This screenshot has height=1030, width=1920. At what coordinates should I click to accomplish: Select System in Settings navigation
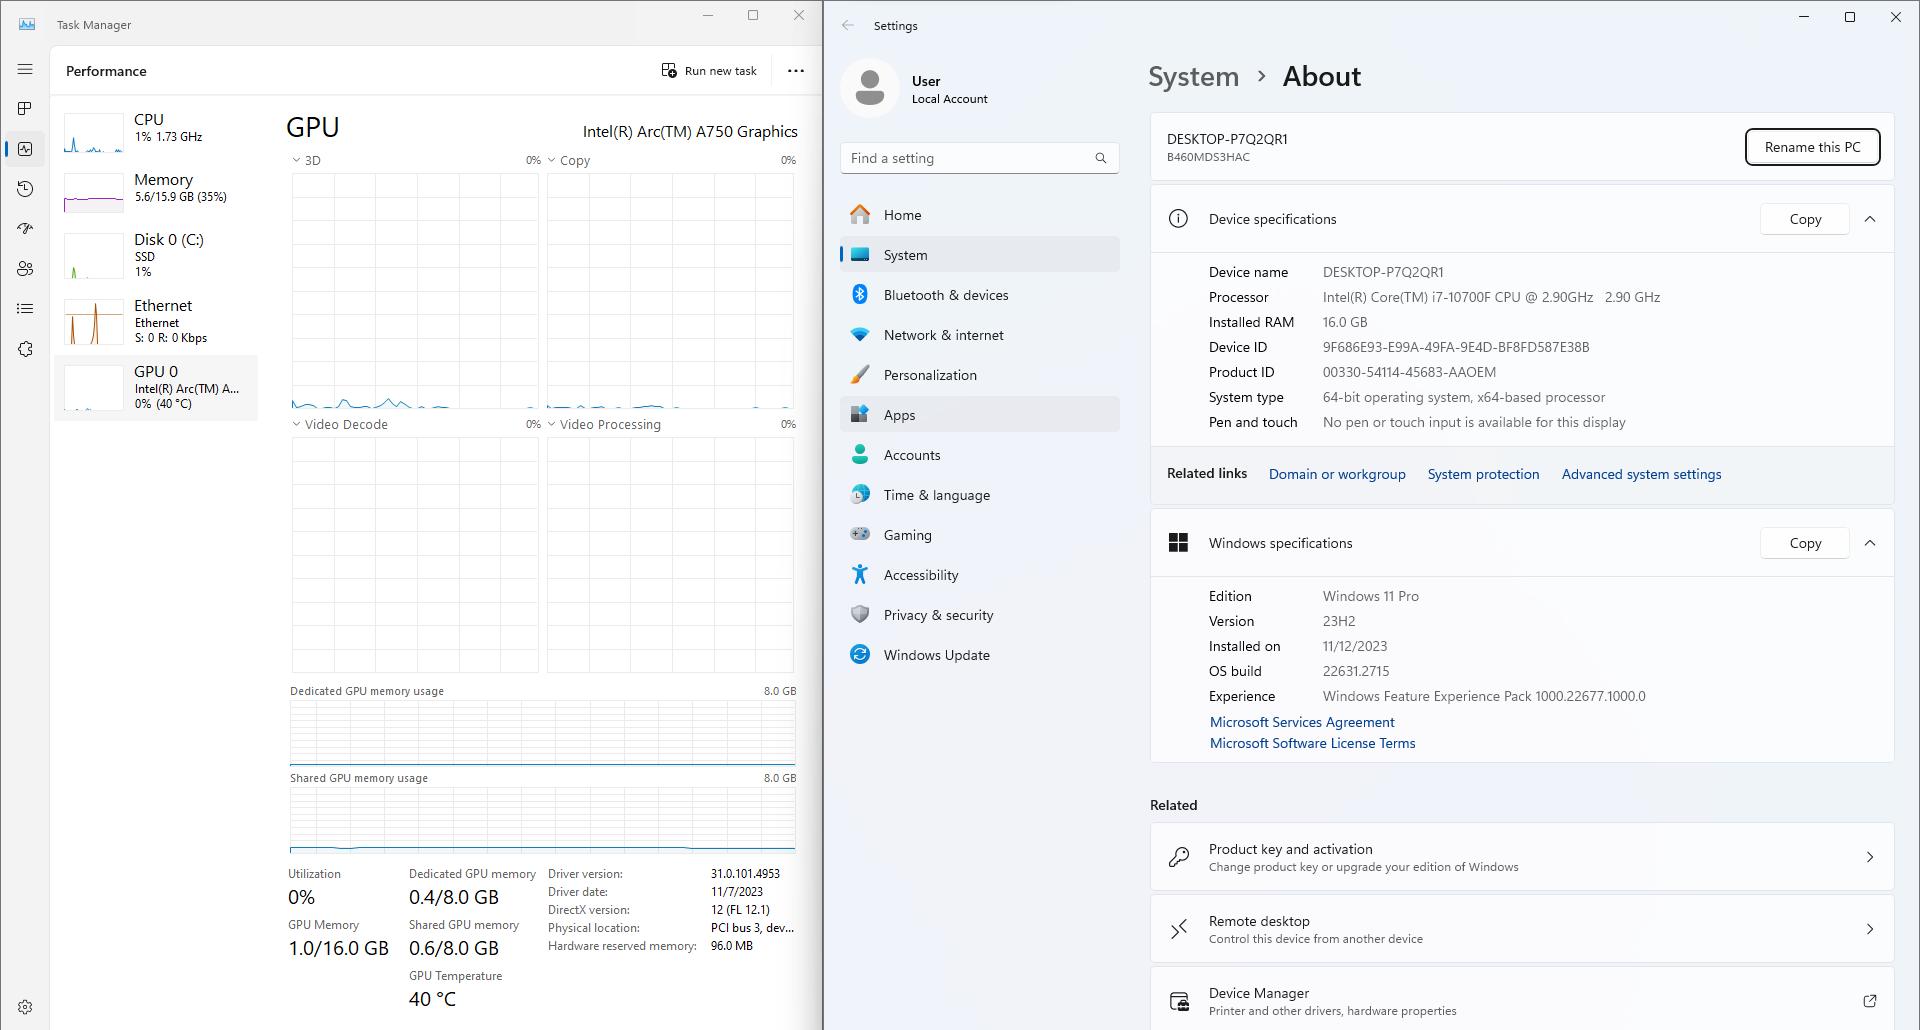[x=979, y=255]
